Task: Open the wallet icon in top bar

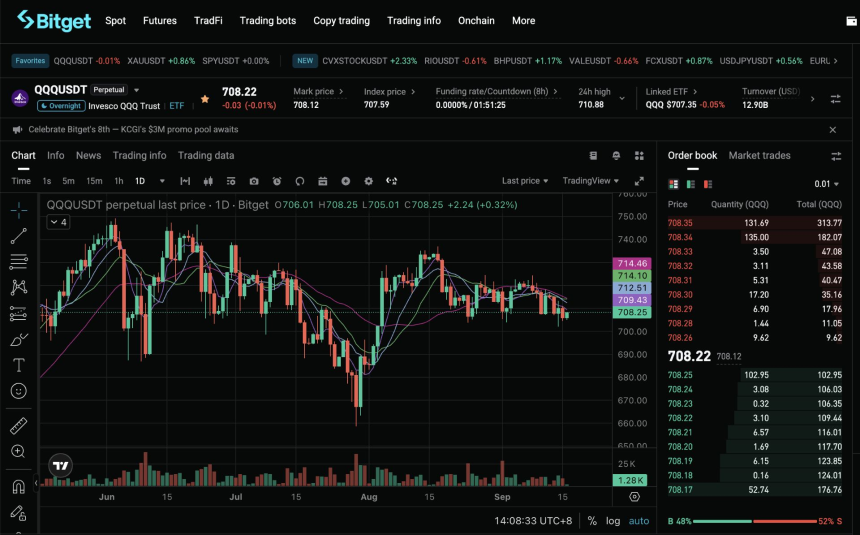Action: pyautogui.click(x=851, y=21)
